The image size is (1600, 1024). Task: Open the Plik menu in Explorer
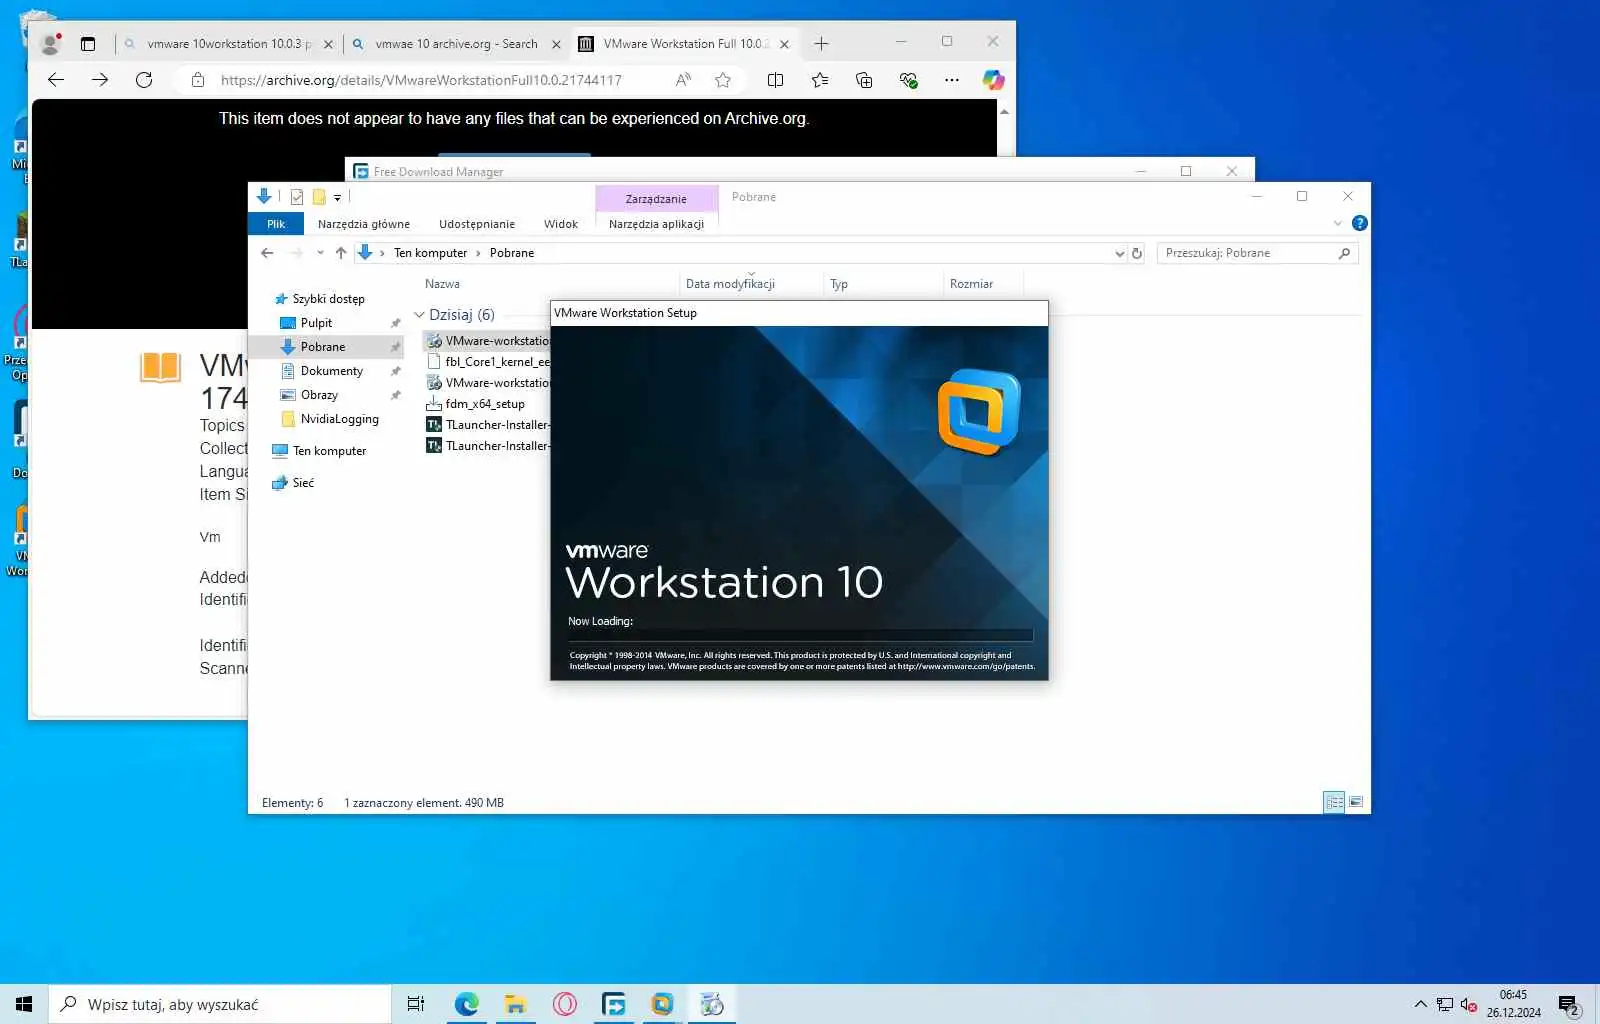pos(276,224)
